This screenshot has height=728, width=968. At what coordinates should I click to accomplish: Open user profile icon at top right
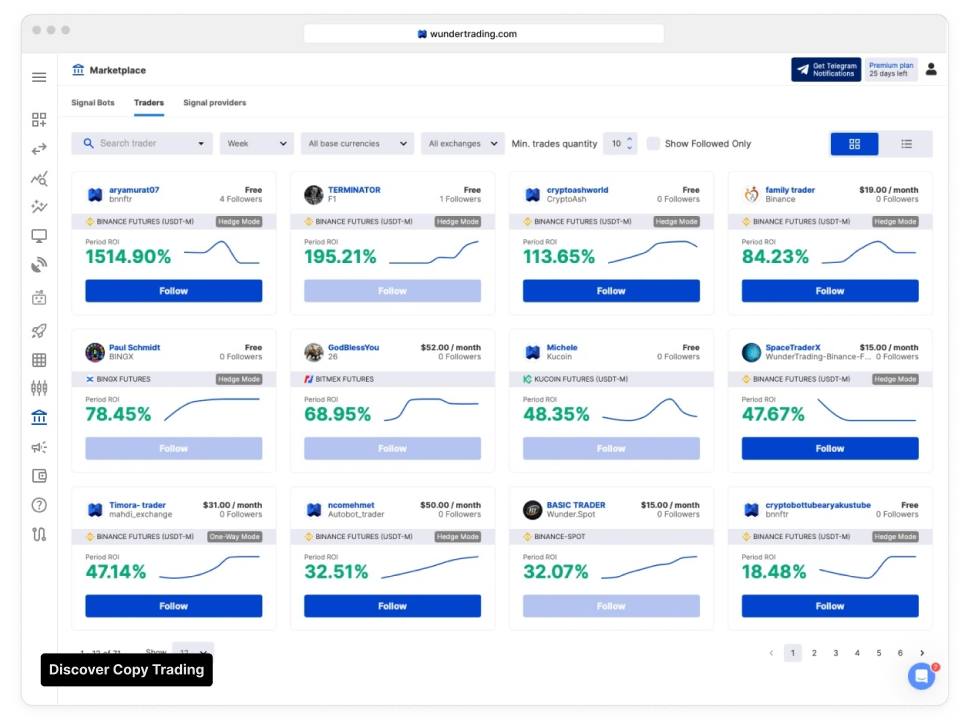pyautogui.click(x=931, y=70)
